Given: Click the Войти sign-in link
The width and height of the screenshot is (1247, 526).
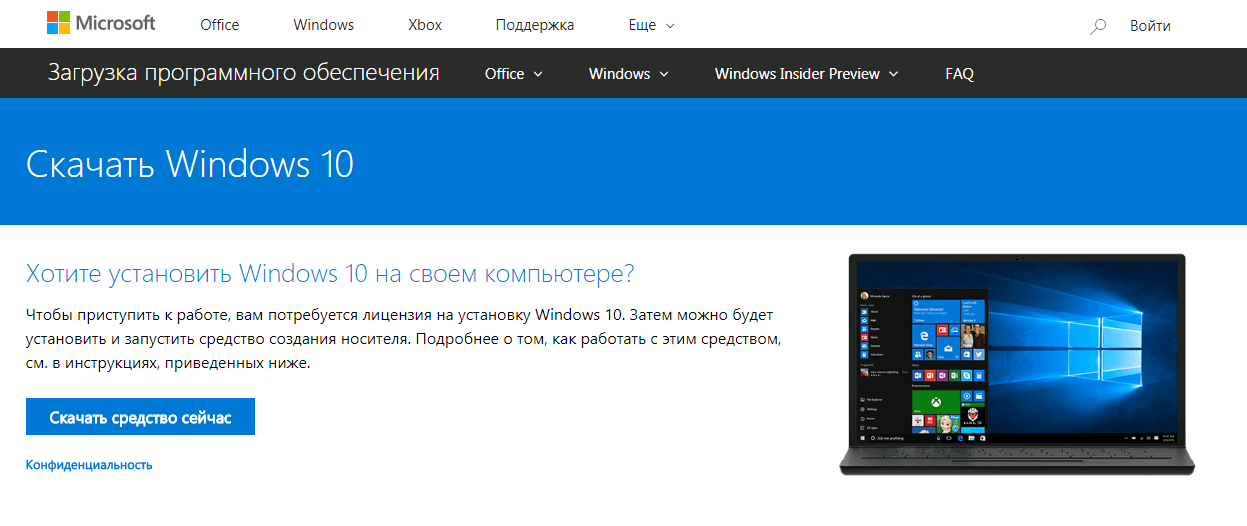Looking at the screenshot, I should (x=1150, y=26).
